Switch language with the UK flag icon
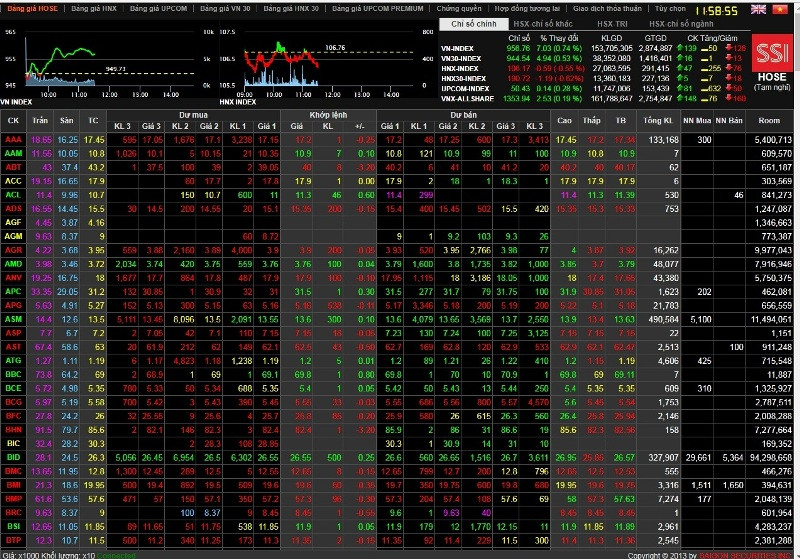 (757, 8)
